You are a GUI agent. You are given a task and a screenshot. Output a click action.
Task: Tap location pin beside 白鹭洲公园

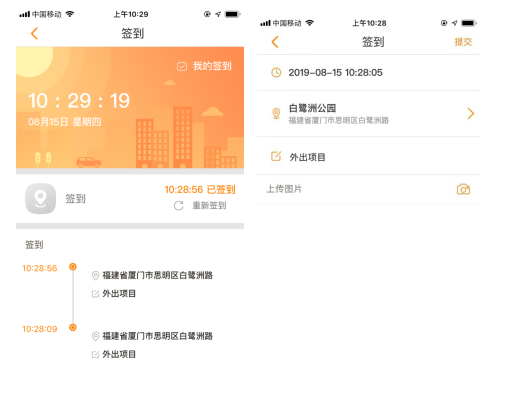coord(276,113)
